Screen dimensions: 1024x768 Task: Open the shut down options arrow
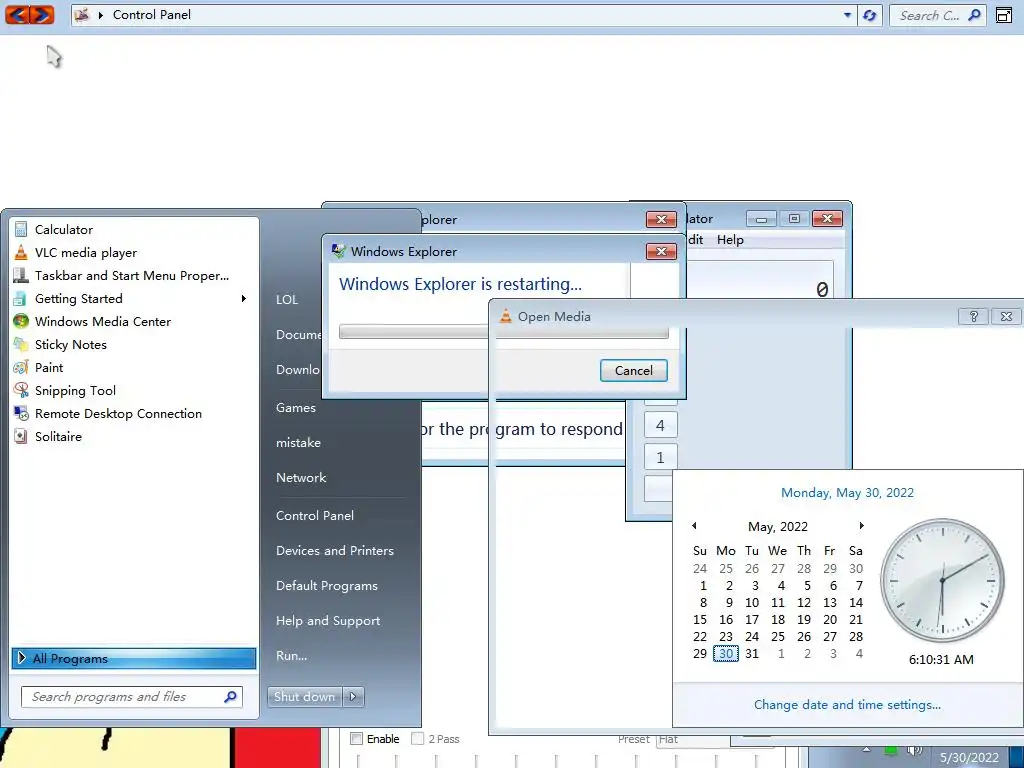(353, 697)
